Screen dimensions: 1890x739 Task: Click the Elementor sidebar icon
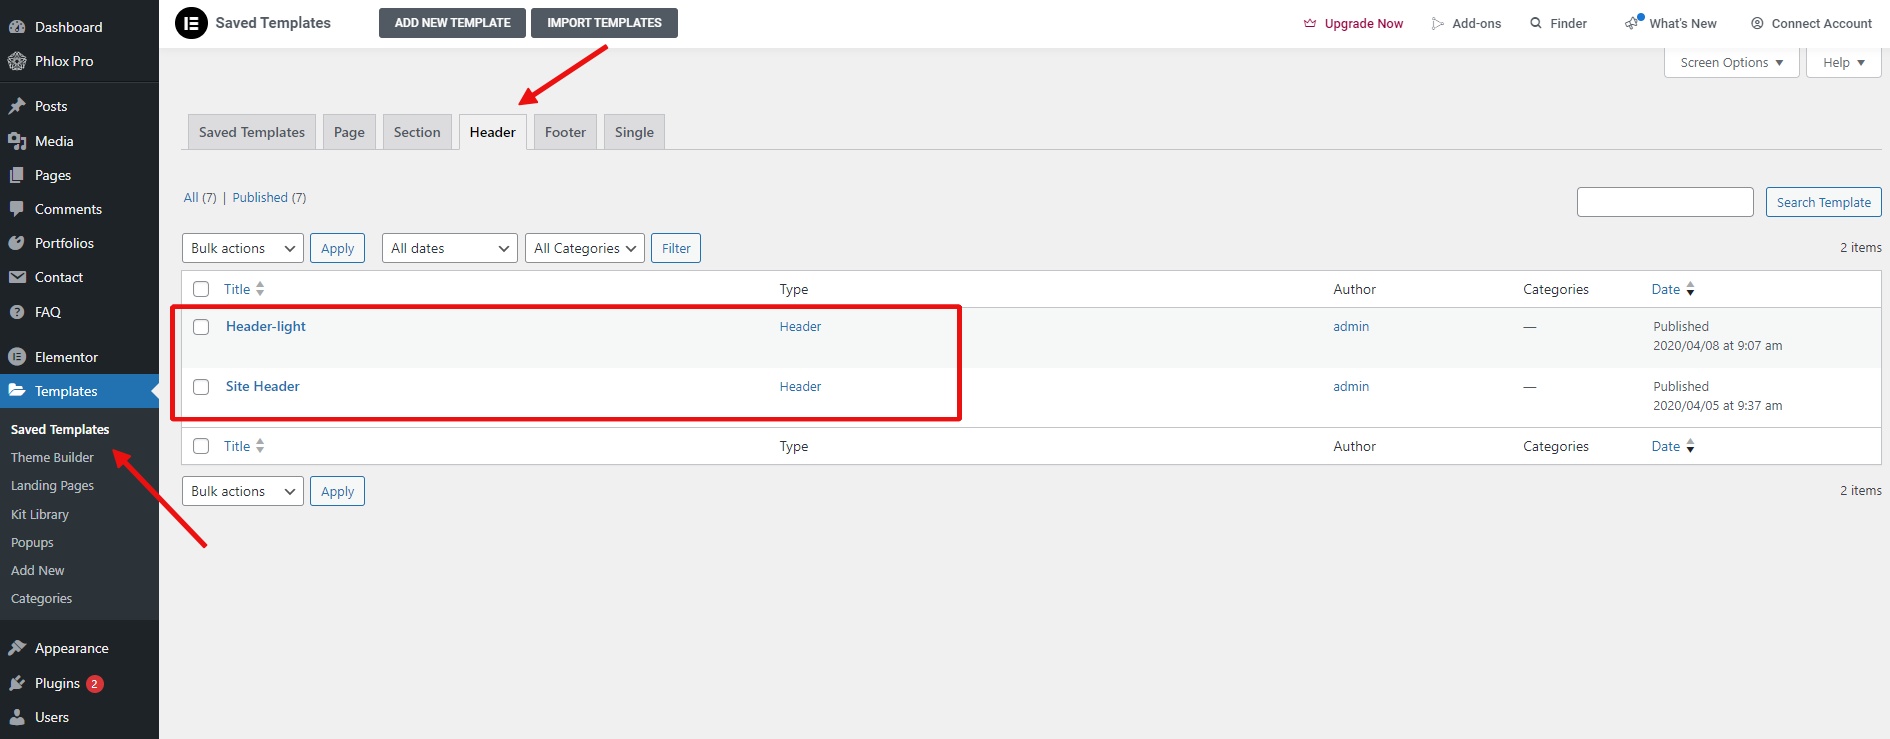[17, 357]
